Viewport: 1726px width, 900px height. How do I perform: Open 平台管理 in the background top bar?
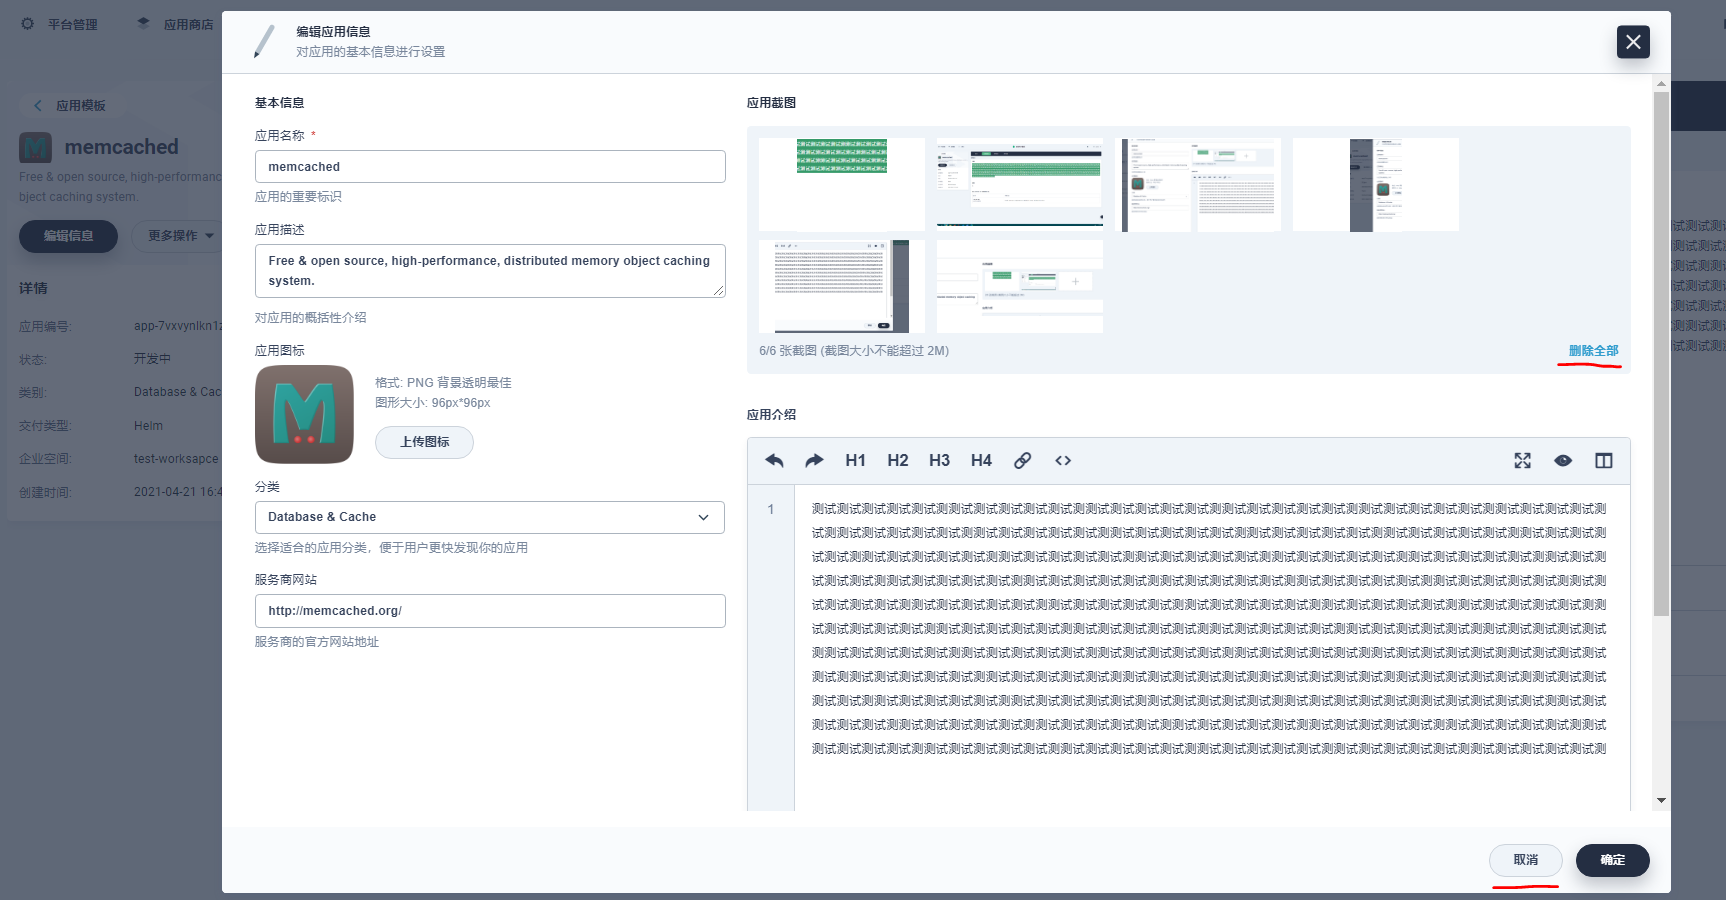(x=73, y=25)
